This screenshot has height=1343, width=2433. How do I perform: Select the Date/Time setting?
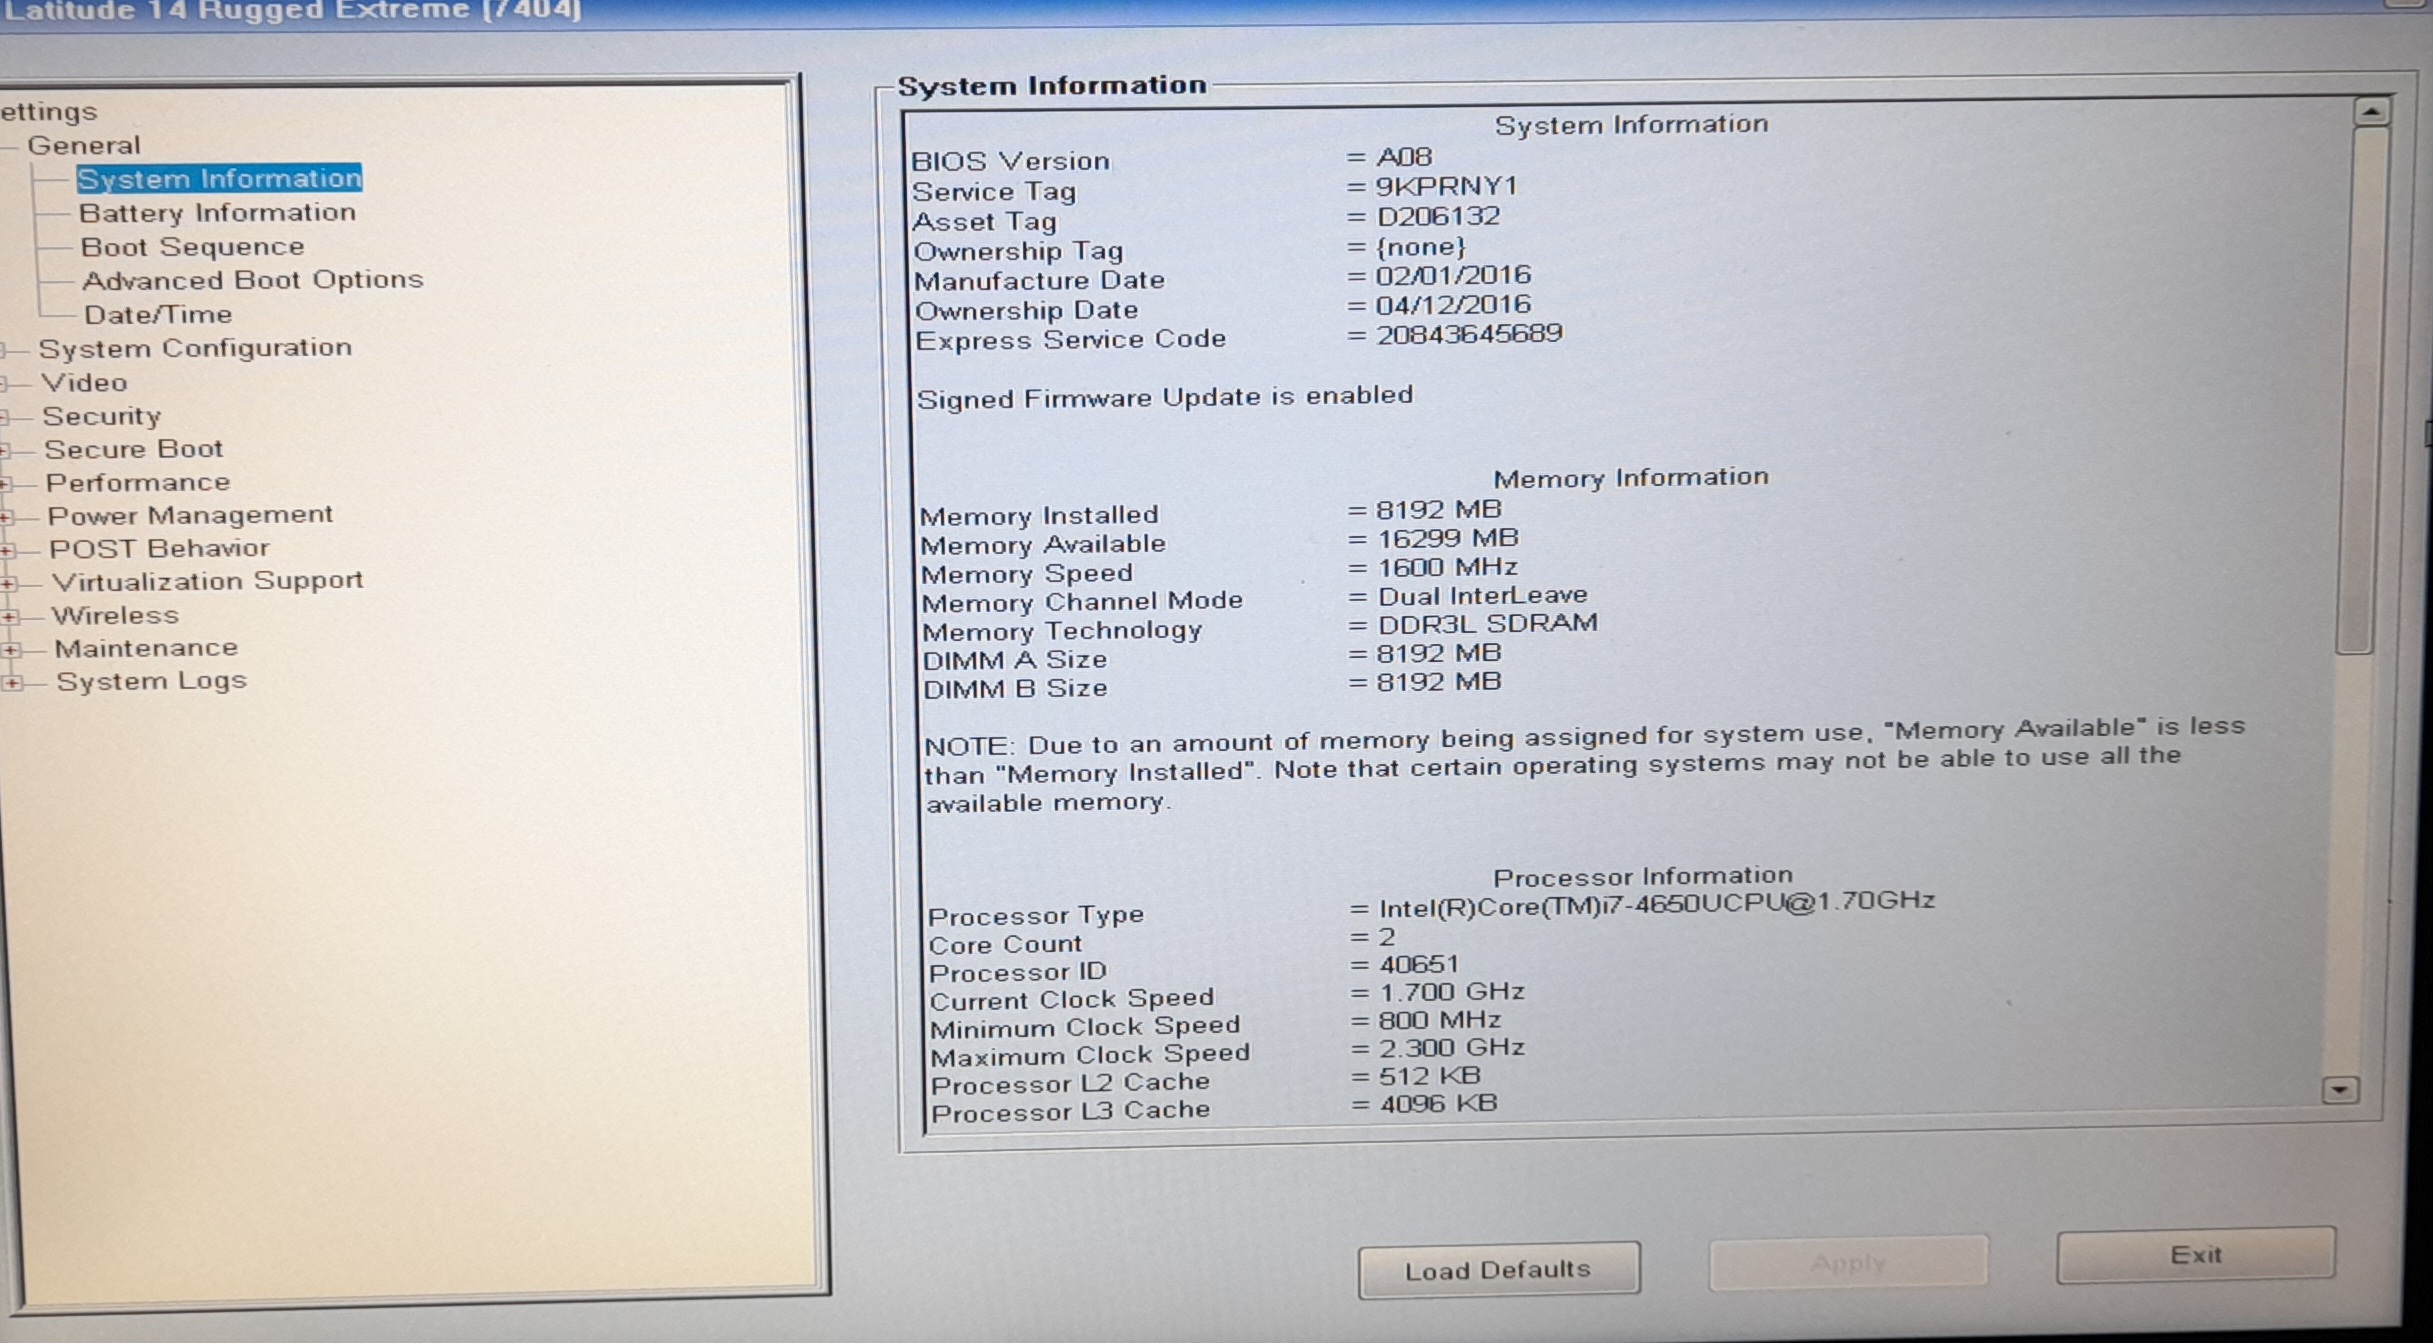tap(157, 315)
